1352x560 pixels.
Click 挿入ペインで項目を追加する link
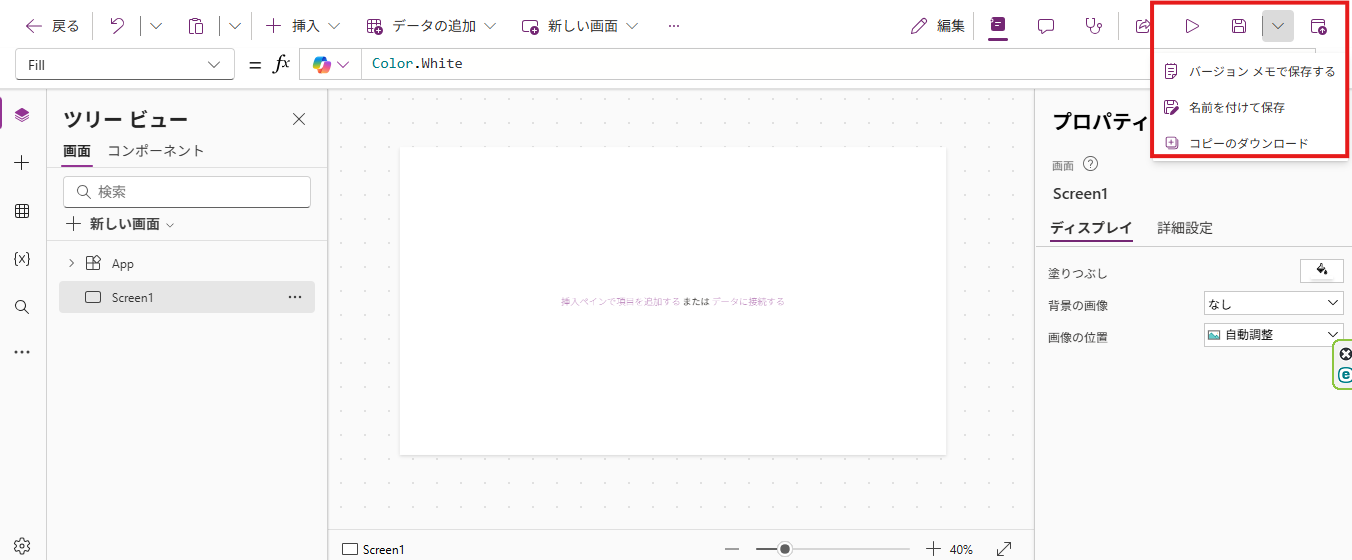621,301
